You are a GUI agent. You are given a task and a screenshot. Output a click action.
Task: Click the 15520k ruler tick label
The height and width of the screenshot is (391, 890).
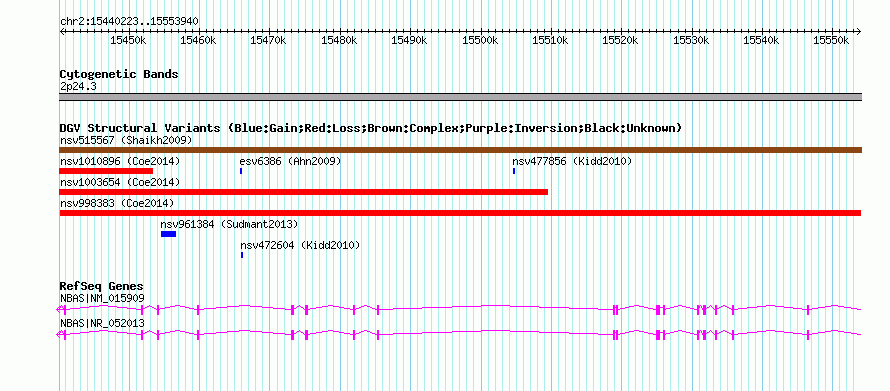click(x=620, y=40)
